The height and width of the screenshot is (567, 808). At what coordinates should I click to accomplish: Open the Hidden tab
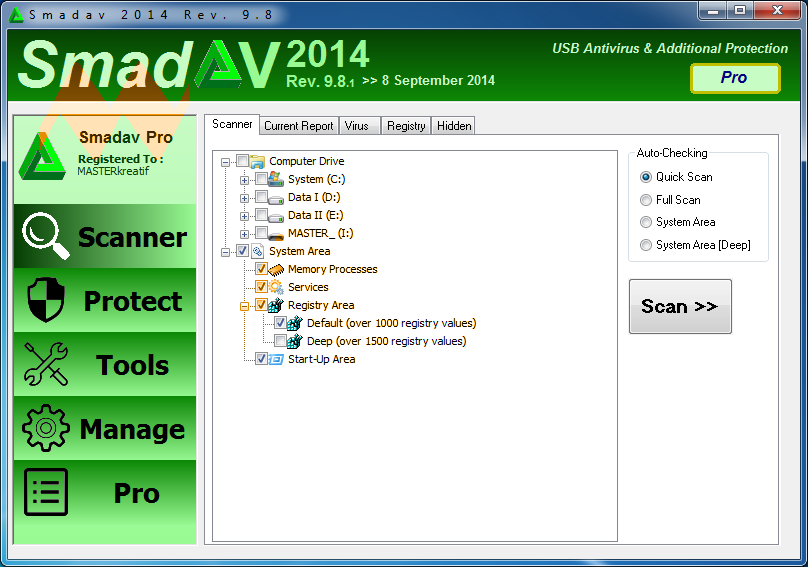click(x=453, y=126)
